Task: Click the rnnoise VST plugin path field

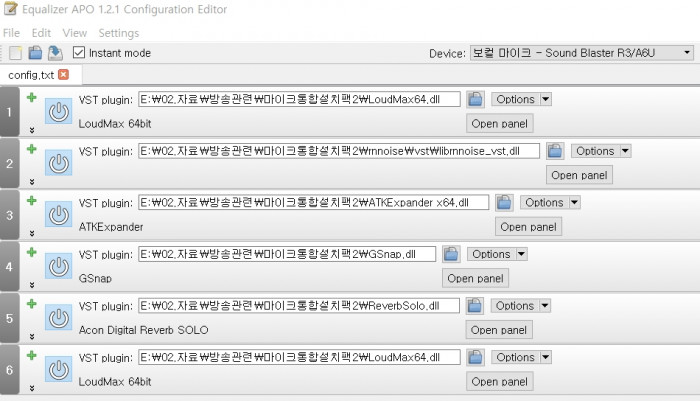Action: coord(338,151)
